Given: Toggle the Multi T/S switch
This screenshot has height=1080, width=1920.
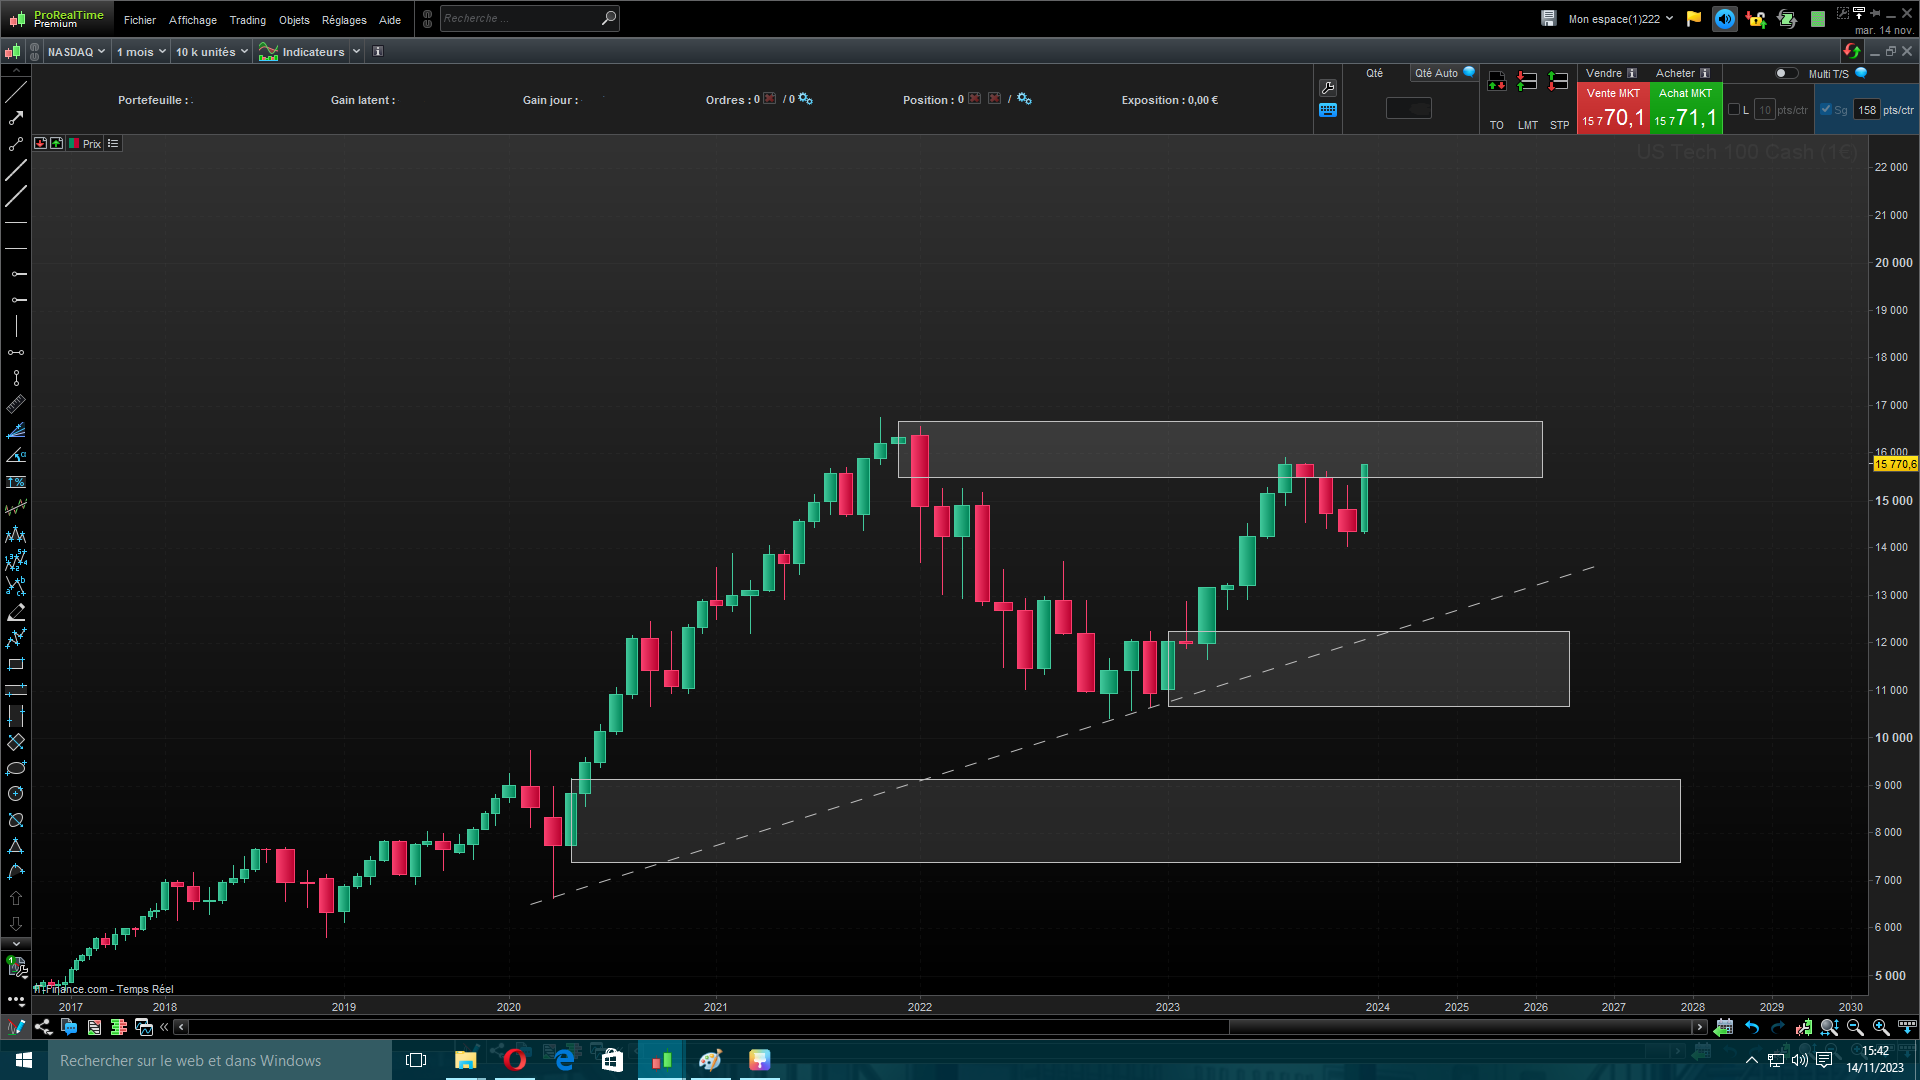Looking at the screenshot, I should pos(1785,73).
